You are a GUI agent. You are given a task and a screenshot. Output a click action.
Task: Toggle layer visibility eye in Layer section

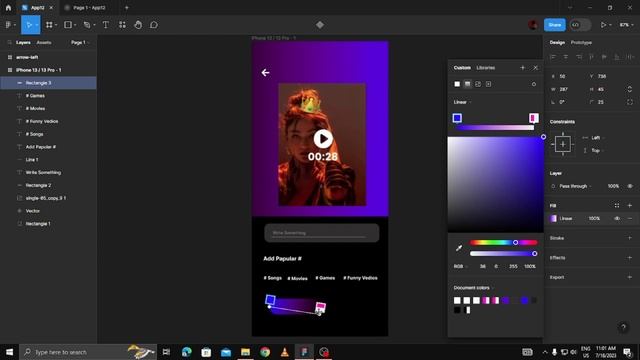(x=630, y=186)
